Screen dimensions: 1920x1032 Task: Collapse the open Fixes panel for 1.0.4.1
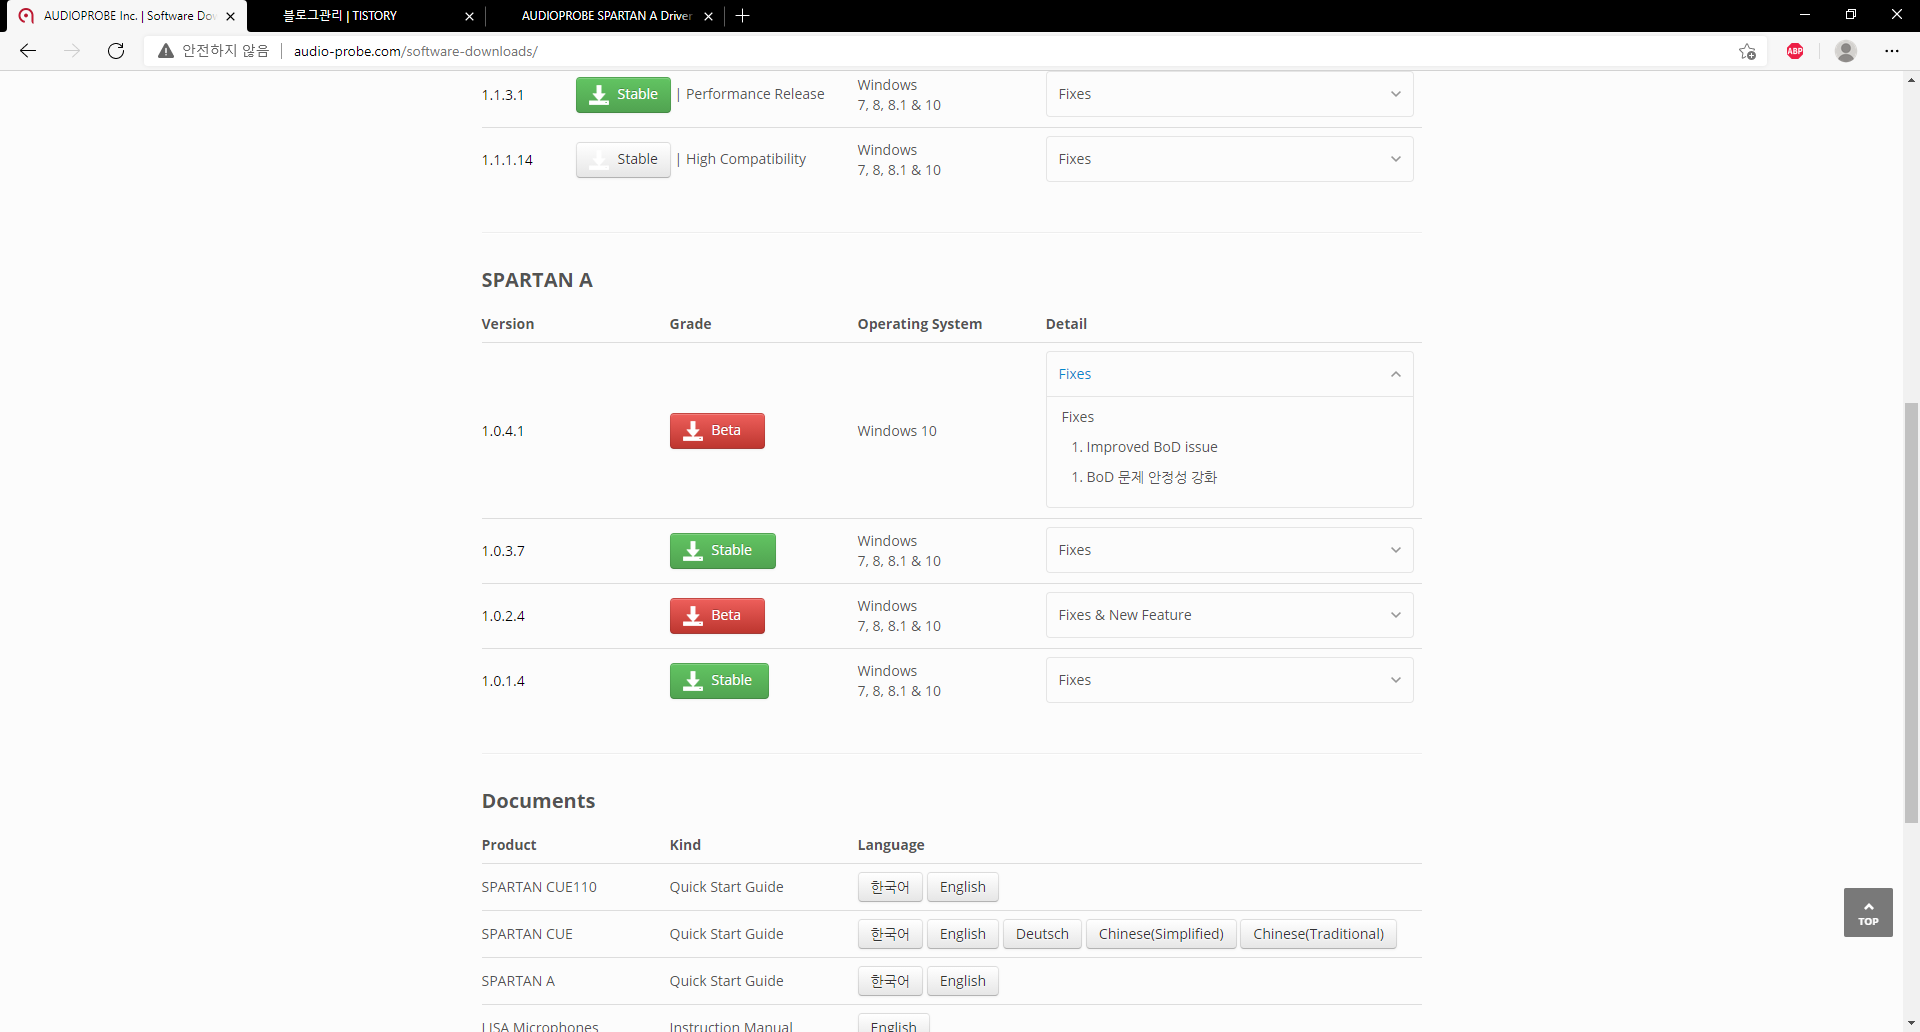[1229, 374]
